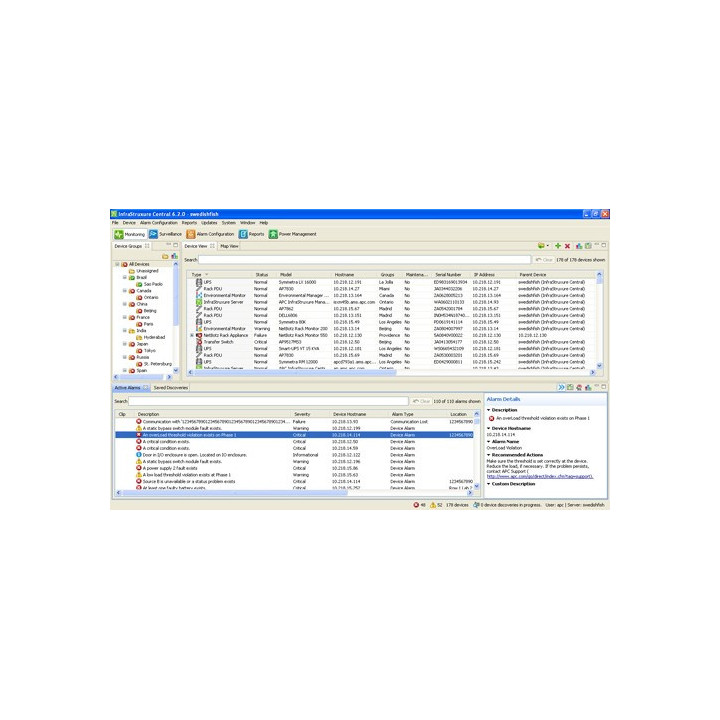Open the Reports perspective button
Image resolution: width=720 pixels, height=720 pixels.
(x=251, y=234)
